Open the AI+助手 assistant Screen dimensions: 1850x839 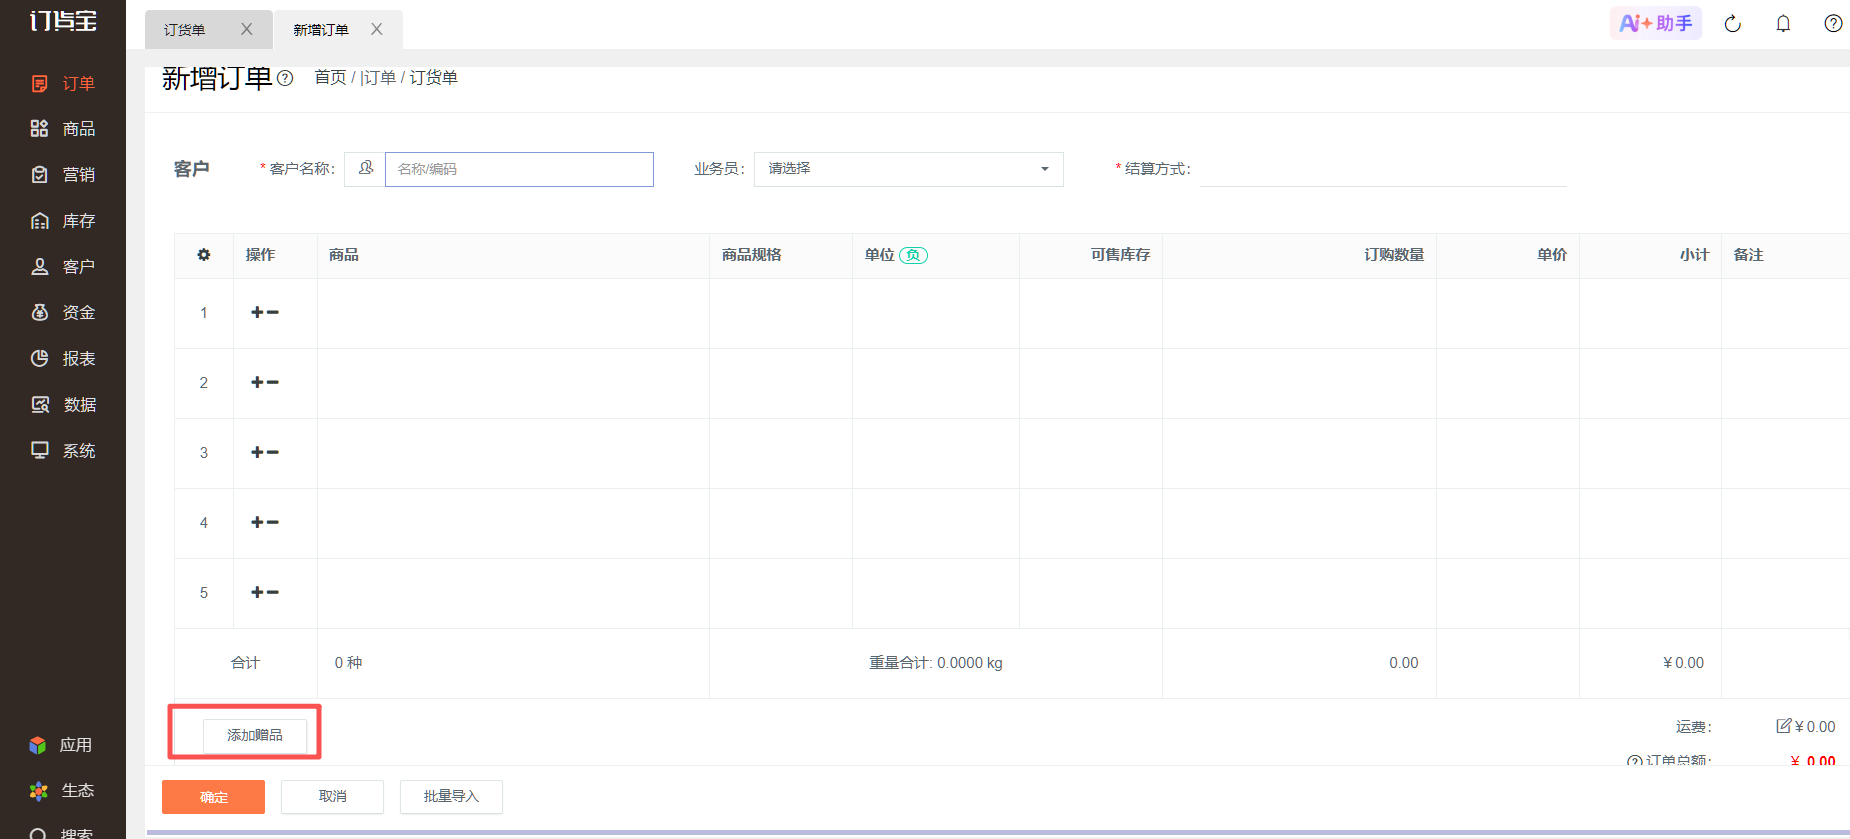point(1656,23)
